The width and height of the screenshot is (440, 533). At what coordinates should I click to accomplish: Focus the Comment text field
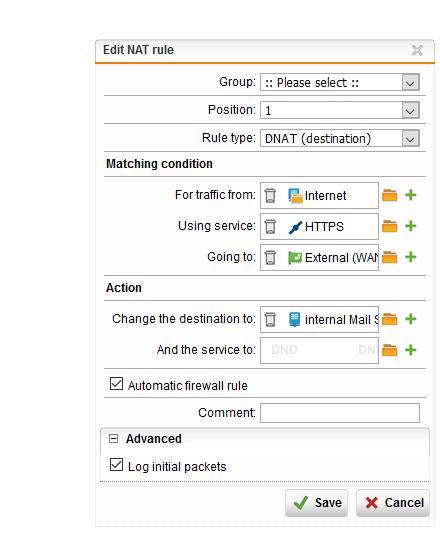click(x=340, y=413)
